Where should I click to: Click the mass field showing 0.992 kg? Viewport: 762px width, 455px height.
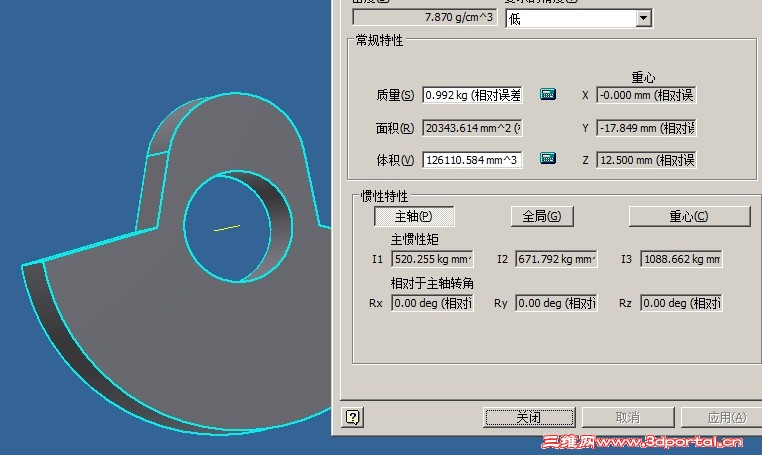pos(472,95)
